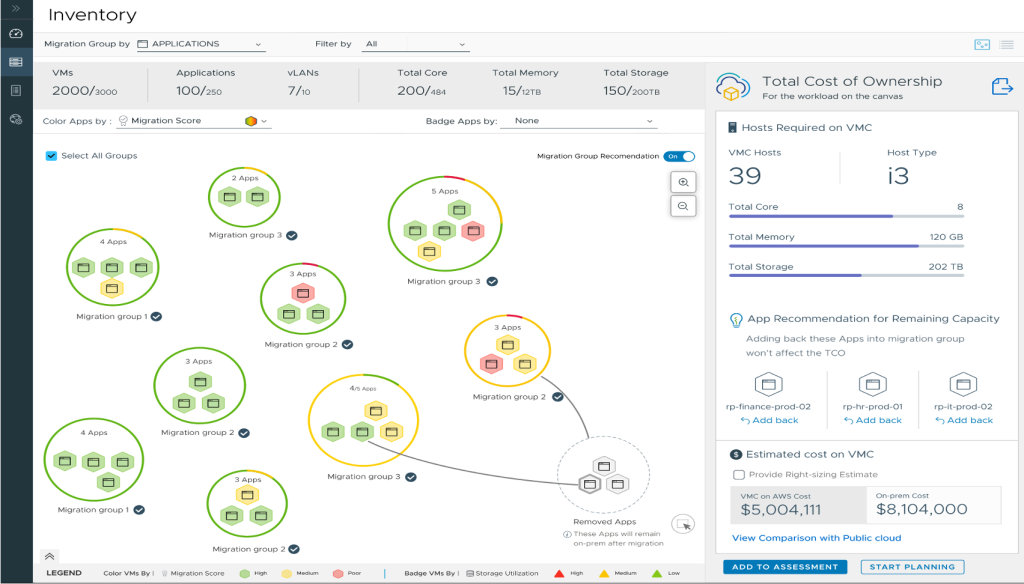Add back rp-finance-prod-02 app
This screenshot has width=1024, height=584.
(769, 421)
